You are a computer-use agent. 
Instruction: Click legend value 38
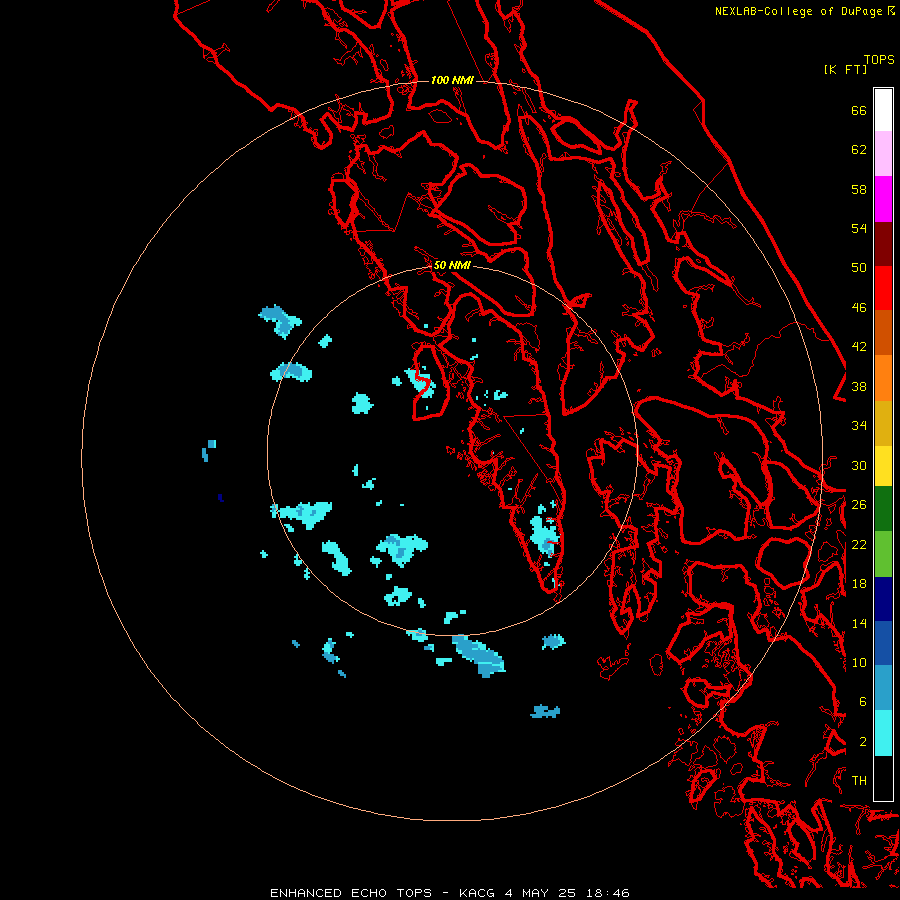[859, 386]
